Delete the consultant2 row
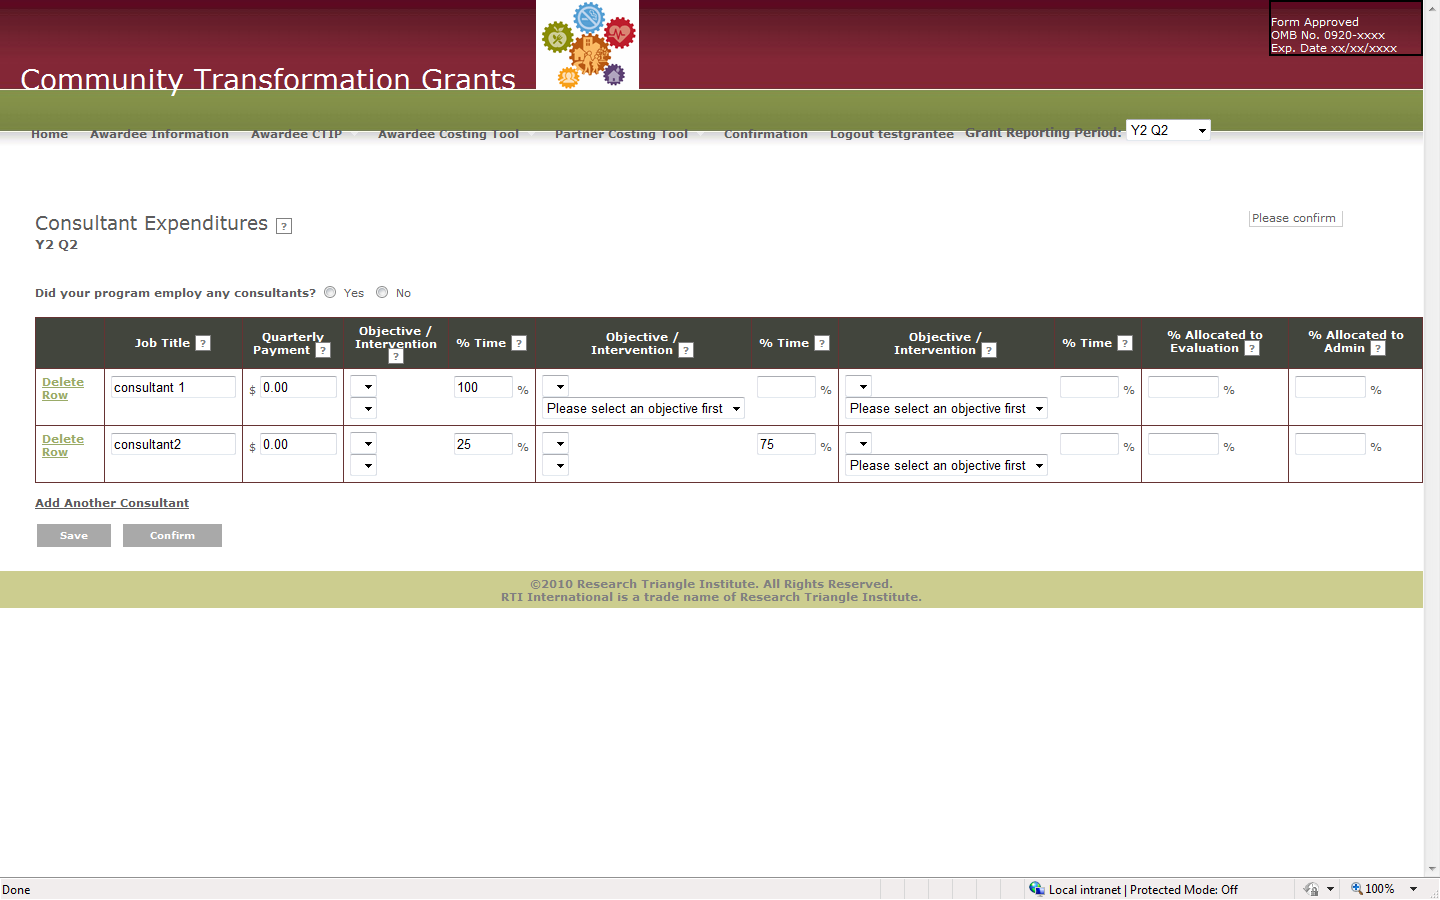This screenshot has height=900, width=1440. coord(63,446)
